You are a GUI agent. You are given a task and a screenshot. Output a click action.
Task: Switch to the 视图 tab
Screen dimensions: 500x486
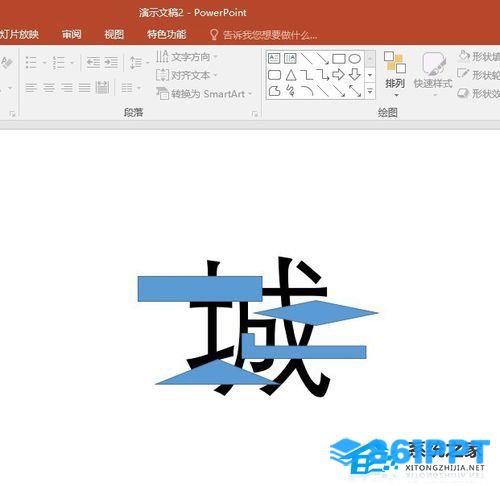[x=114, y=34]
